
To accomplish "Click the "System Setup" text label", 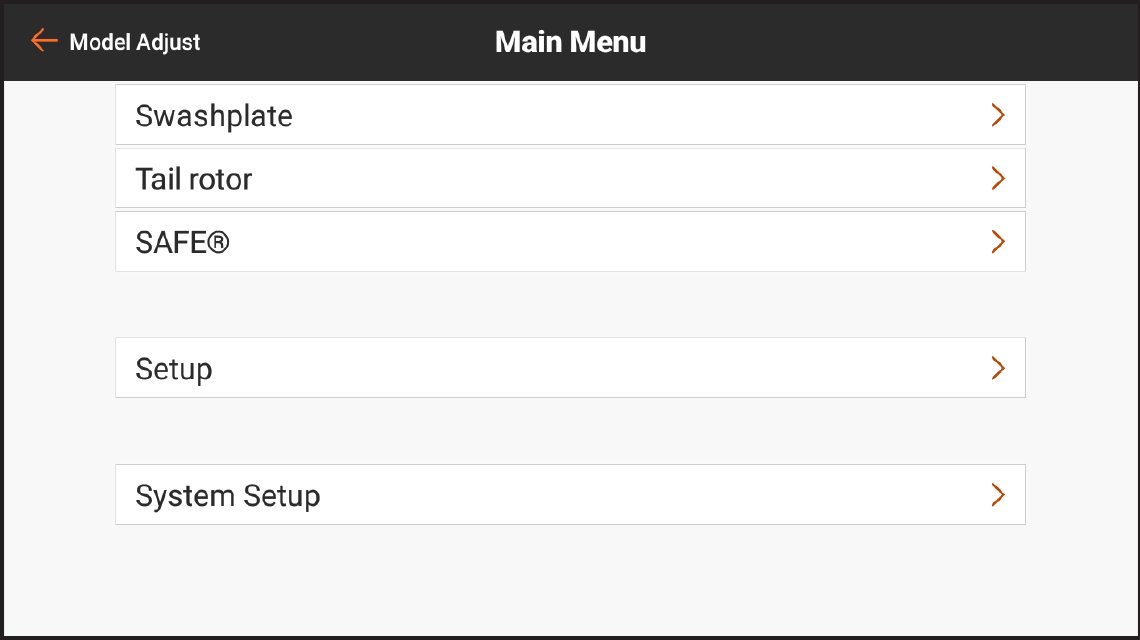I will point(228,496).
